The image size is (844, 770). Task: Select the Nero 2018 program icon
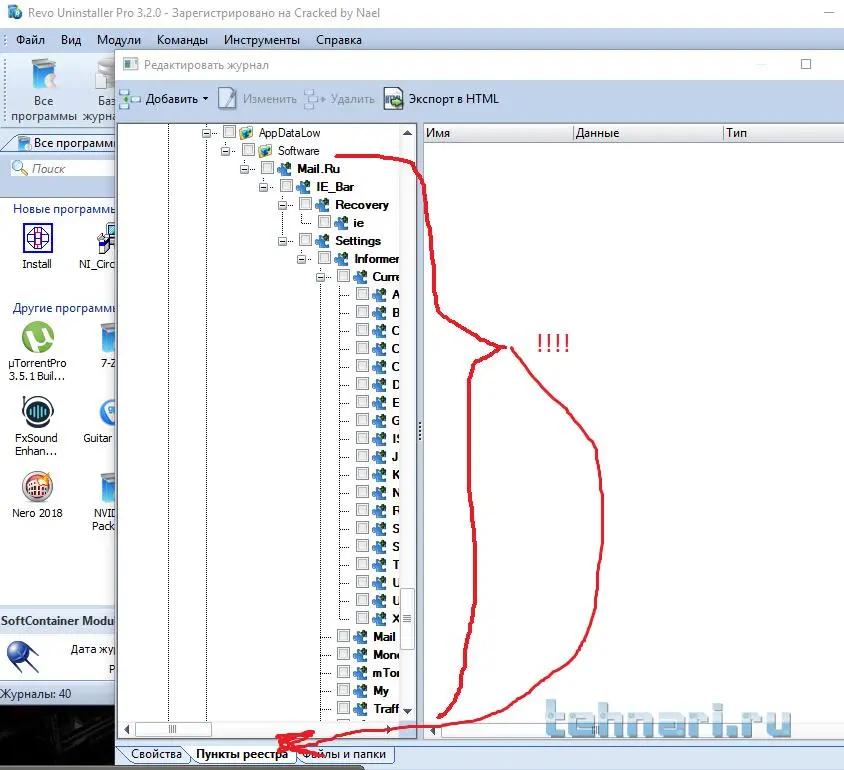click(37, 486)
